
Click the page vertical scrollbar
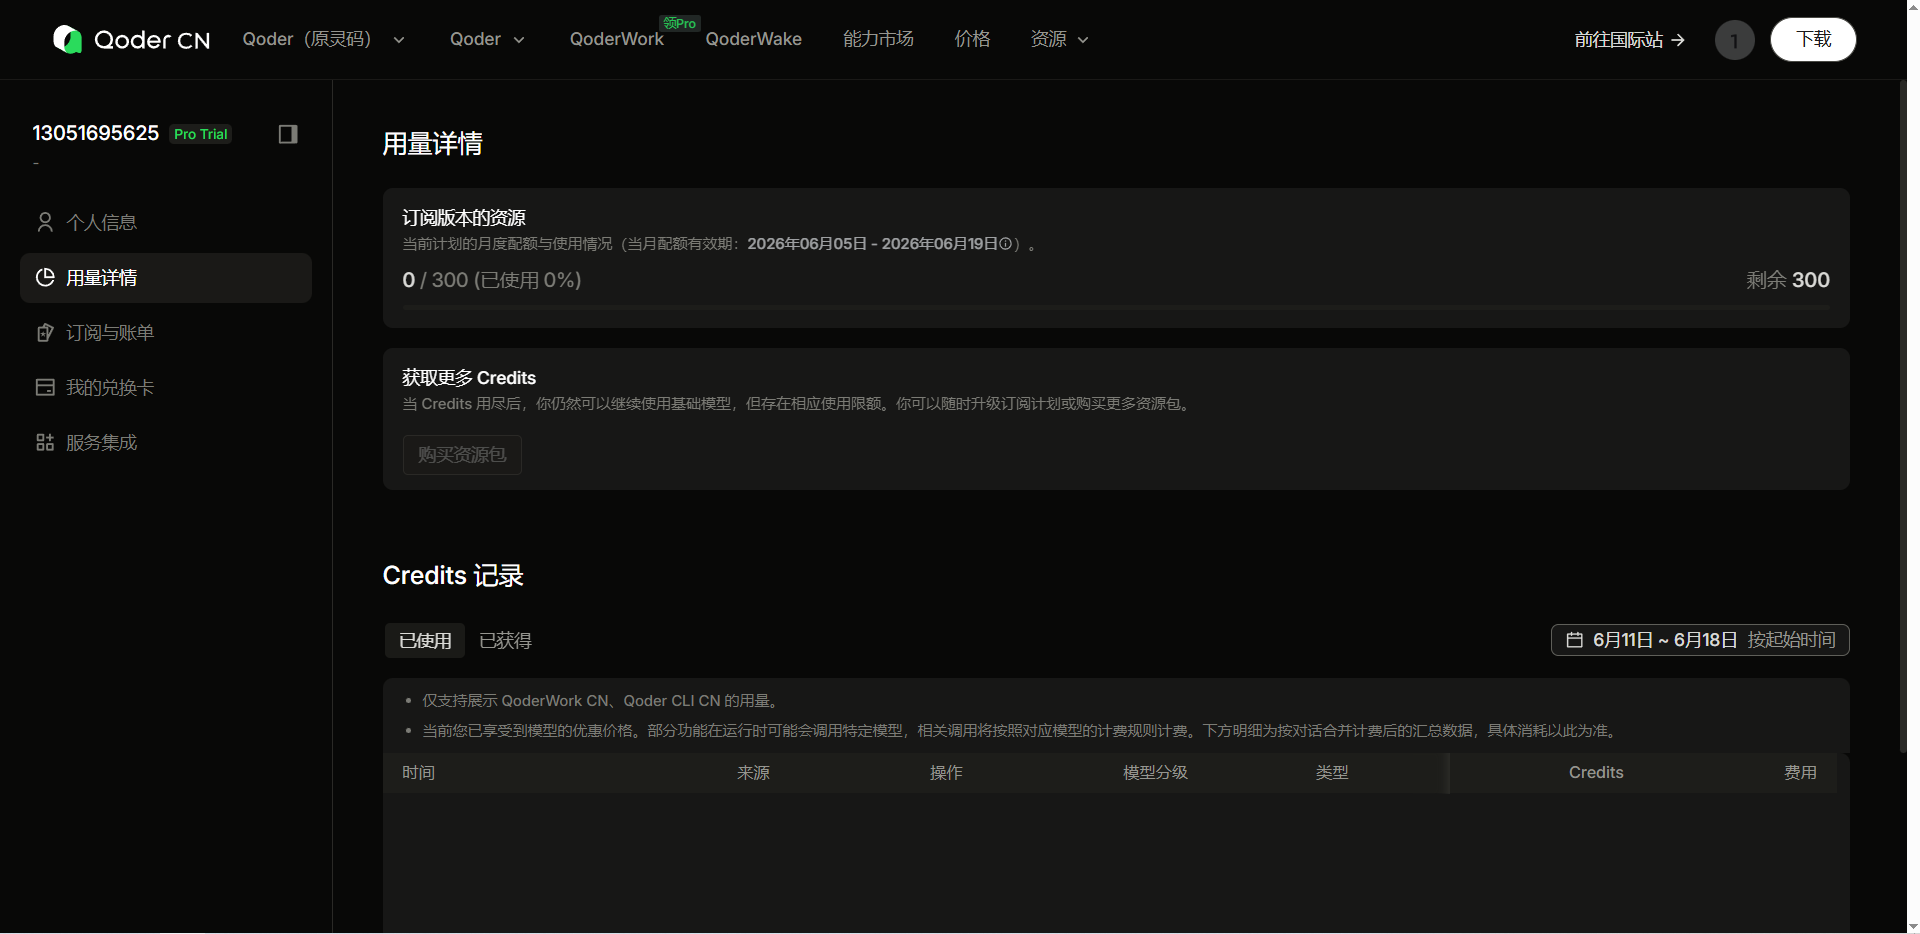(1903, 416)
